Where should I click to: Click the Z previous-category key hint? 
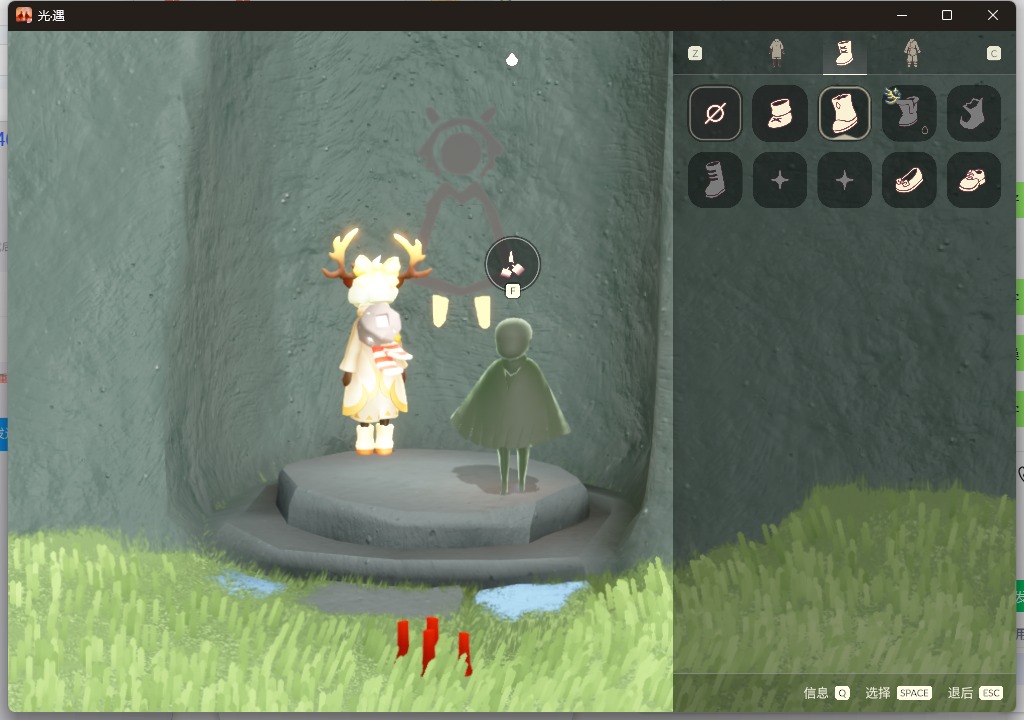point(695,54)
